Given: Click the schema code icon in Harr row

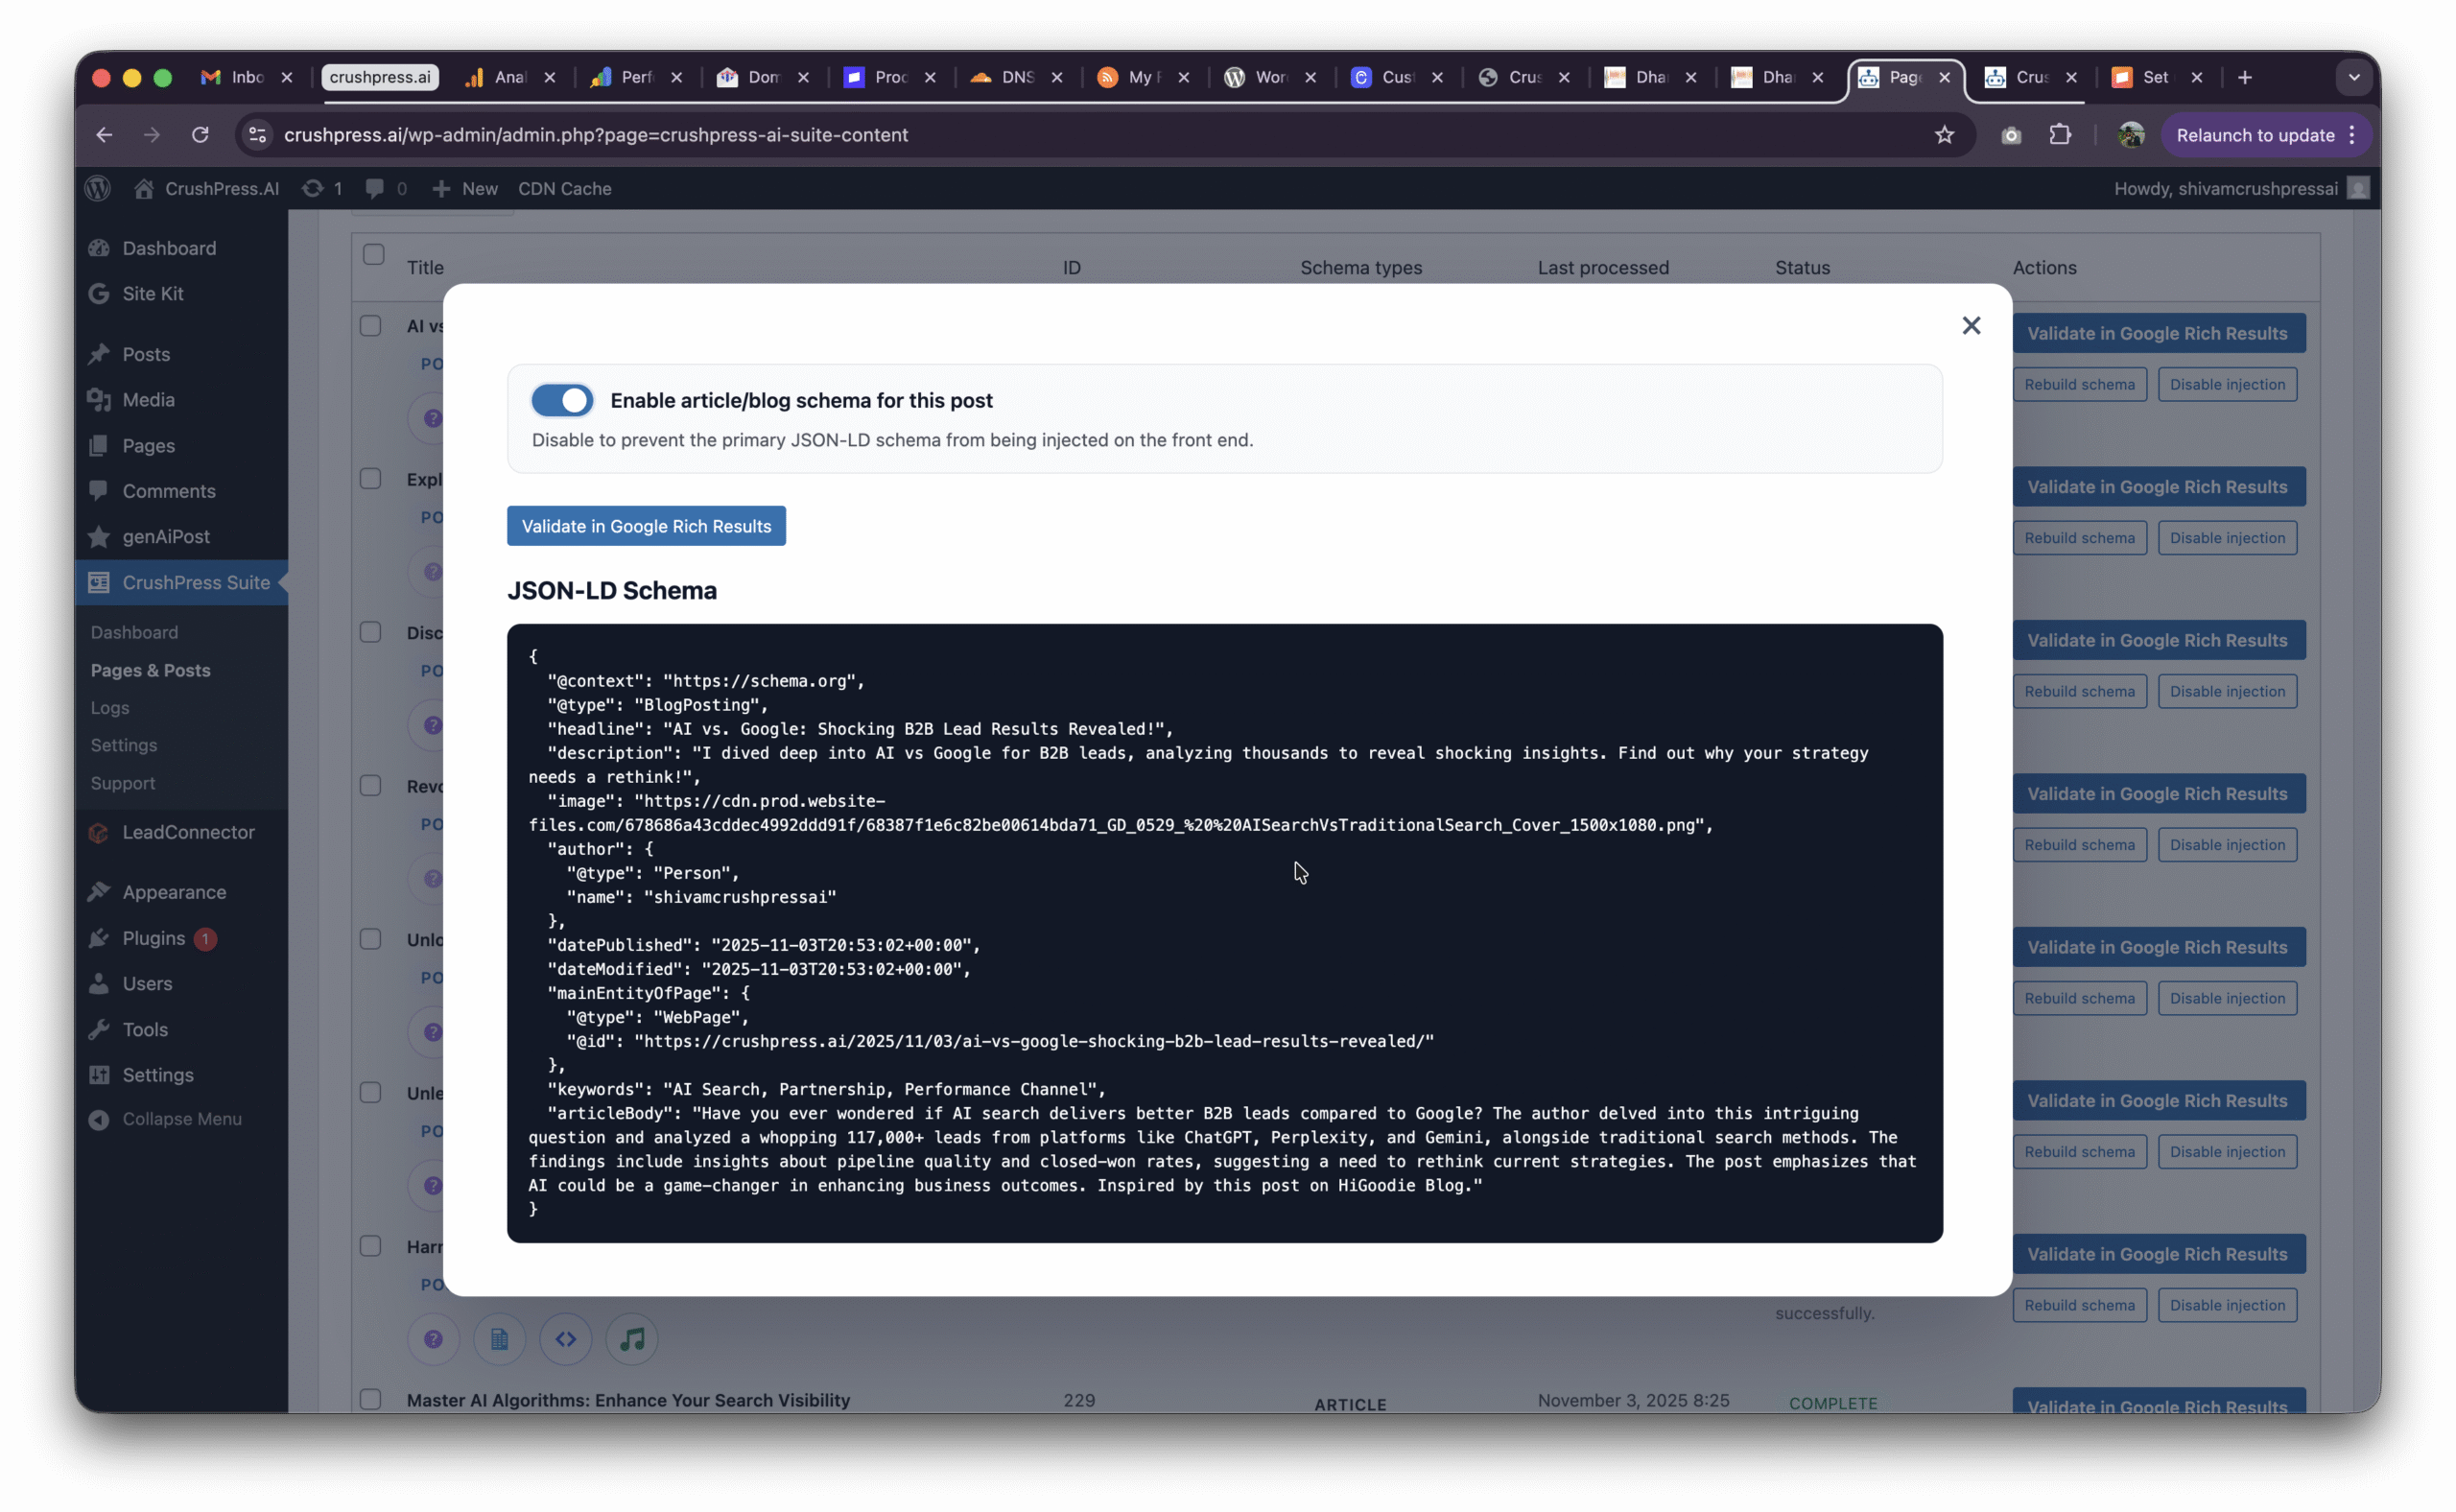Looking at the screenshot, I should pos(566,1339).
